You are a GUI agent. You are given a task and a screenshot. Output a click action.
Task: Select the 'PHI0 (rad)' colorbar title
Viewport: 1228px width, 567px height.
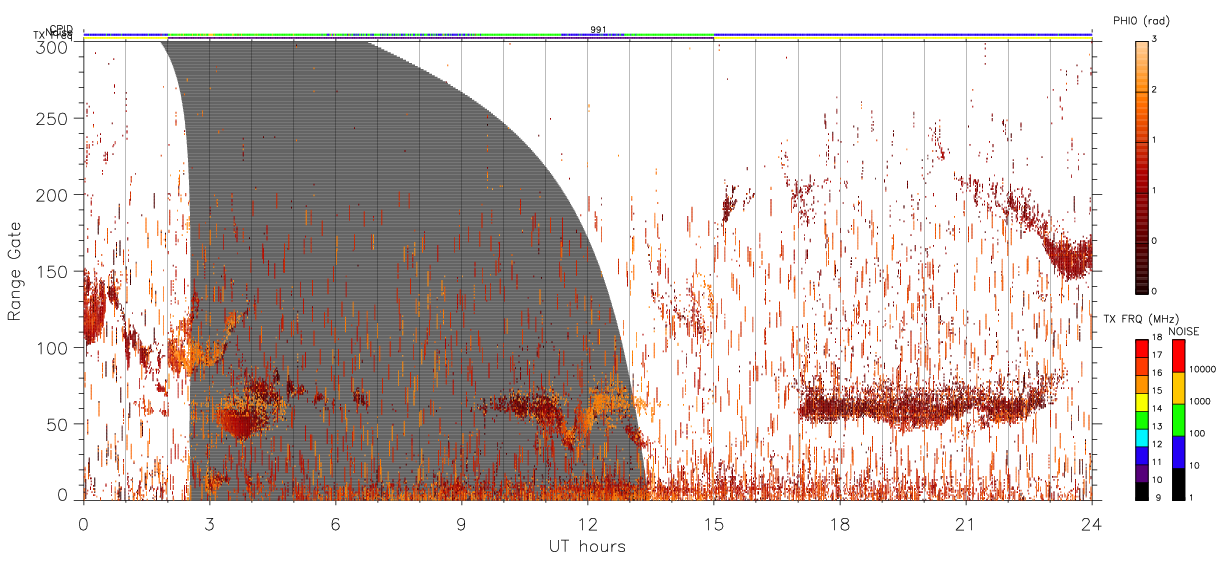coord(1141,21)
